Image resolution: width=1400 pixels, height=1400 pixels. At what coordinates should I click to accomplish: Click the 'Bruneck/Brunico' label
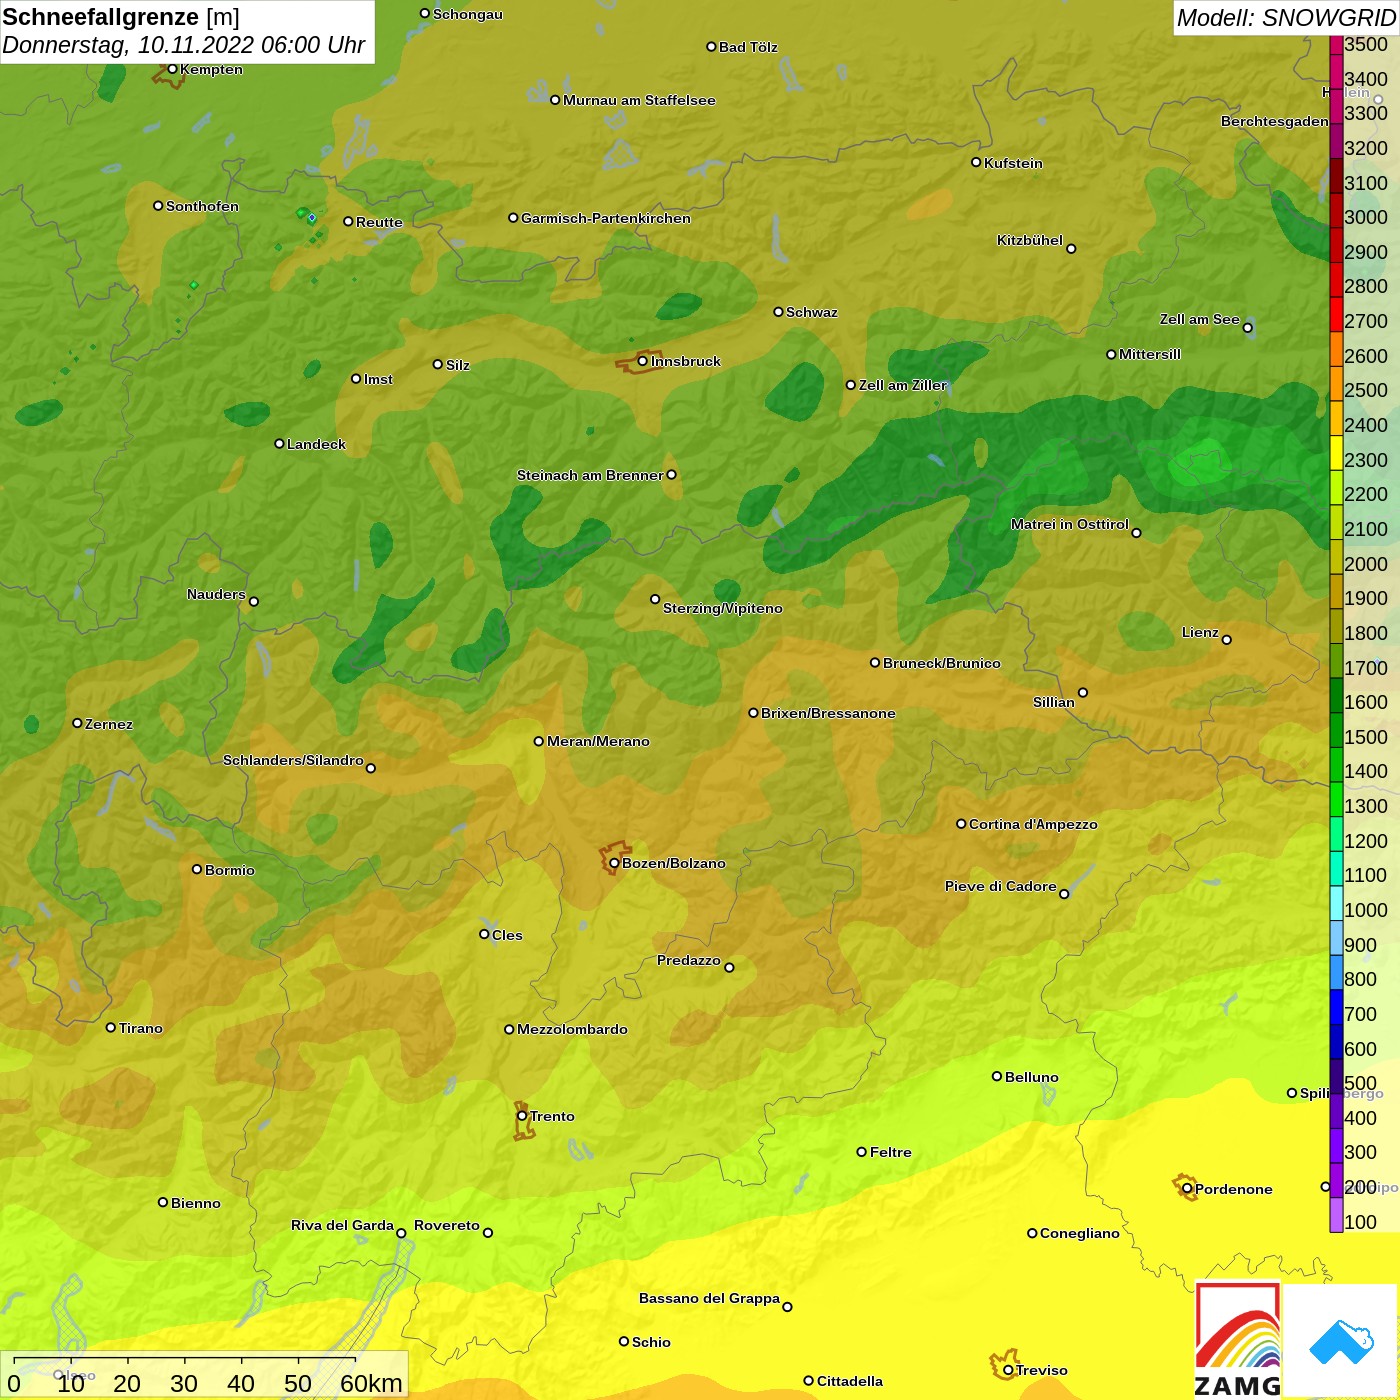coord(942,663)
